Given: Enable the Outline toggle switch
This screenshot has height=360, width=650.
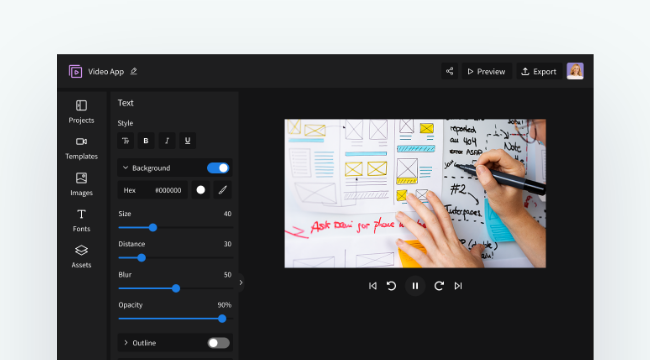Looking at the screenshot, I should [x=218, y=343].
